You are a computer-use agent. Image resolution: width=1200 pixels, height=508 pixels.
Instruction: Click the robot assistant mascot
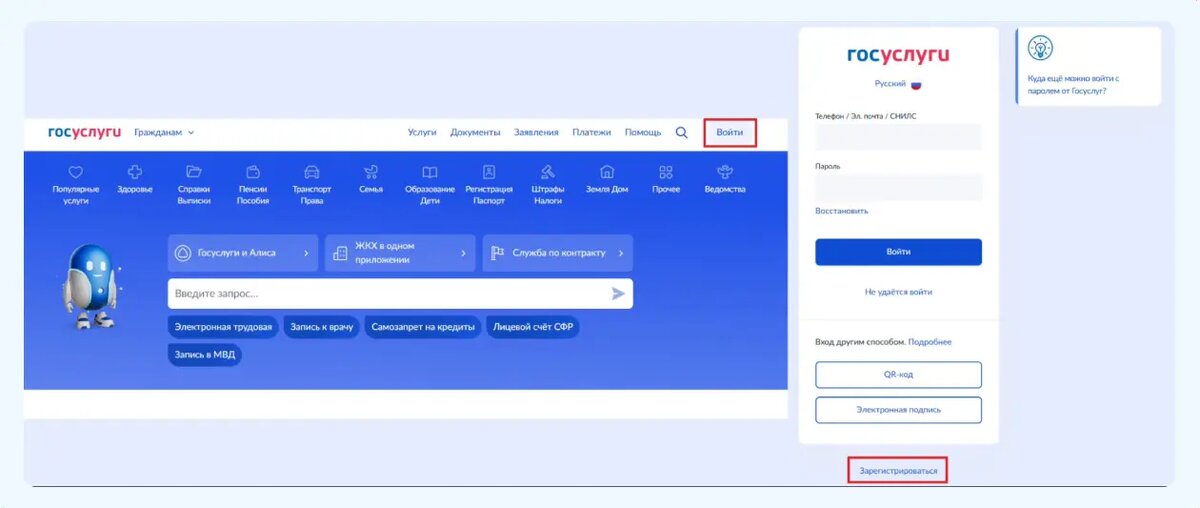91,287
